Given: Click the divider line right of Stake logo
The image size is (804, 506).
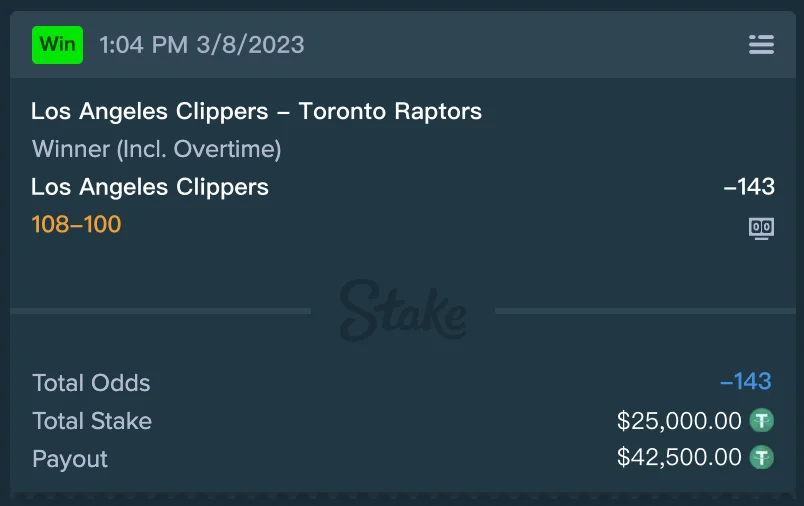Looking at the screenshot, I should pyautogui.click(x=645, y=311).
